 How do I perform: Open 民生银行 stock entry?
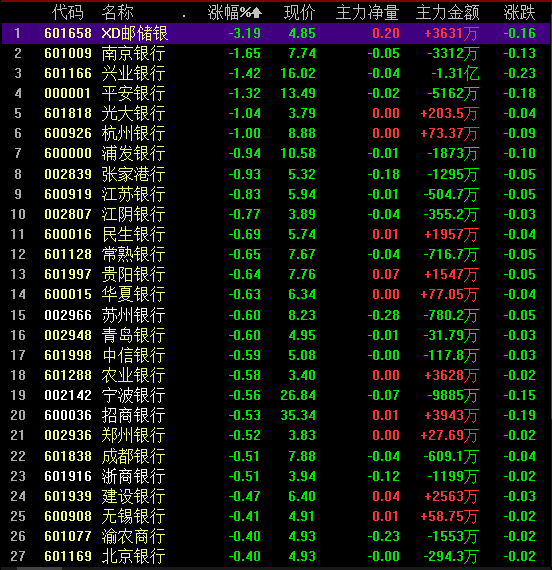[133, 234]
